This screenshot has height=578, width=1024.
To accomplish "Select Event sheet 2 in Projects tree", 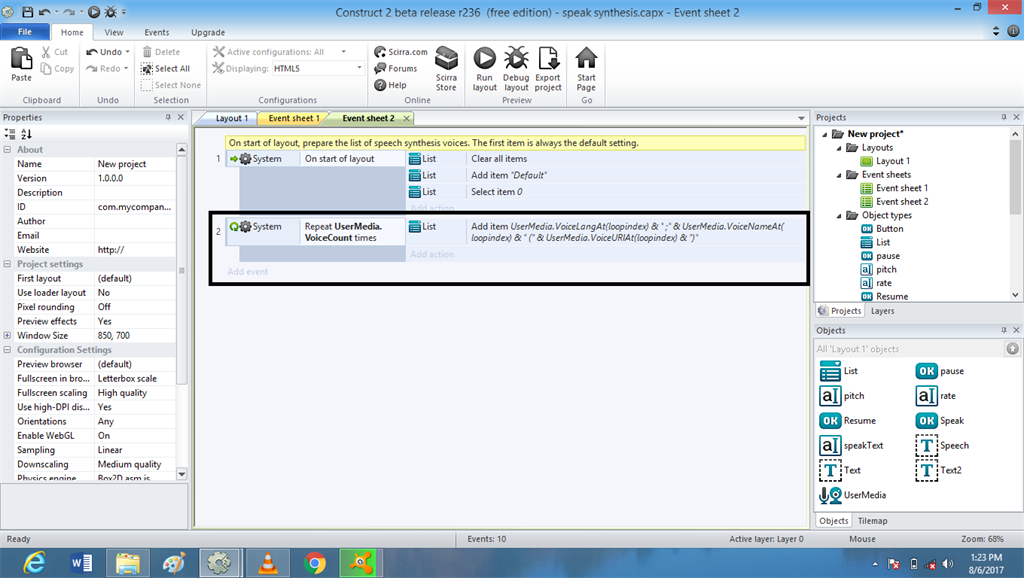I will [901, 202].
